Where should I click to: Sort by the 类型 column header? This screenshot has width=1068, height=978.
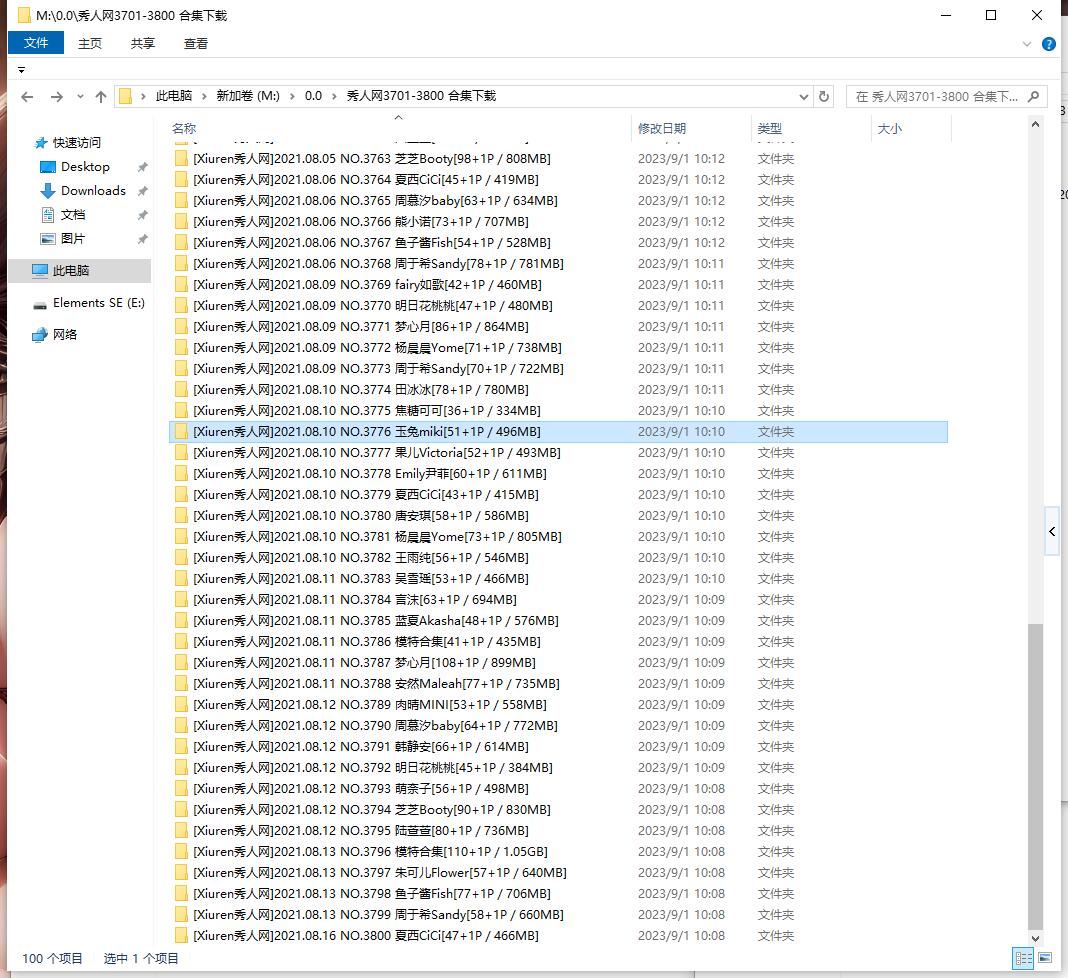(770, 128)
